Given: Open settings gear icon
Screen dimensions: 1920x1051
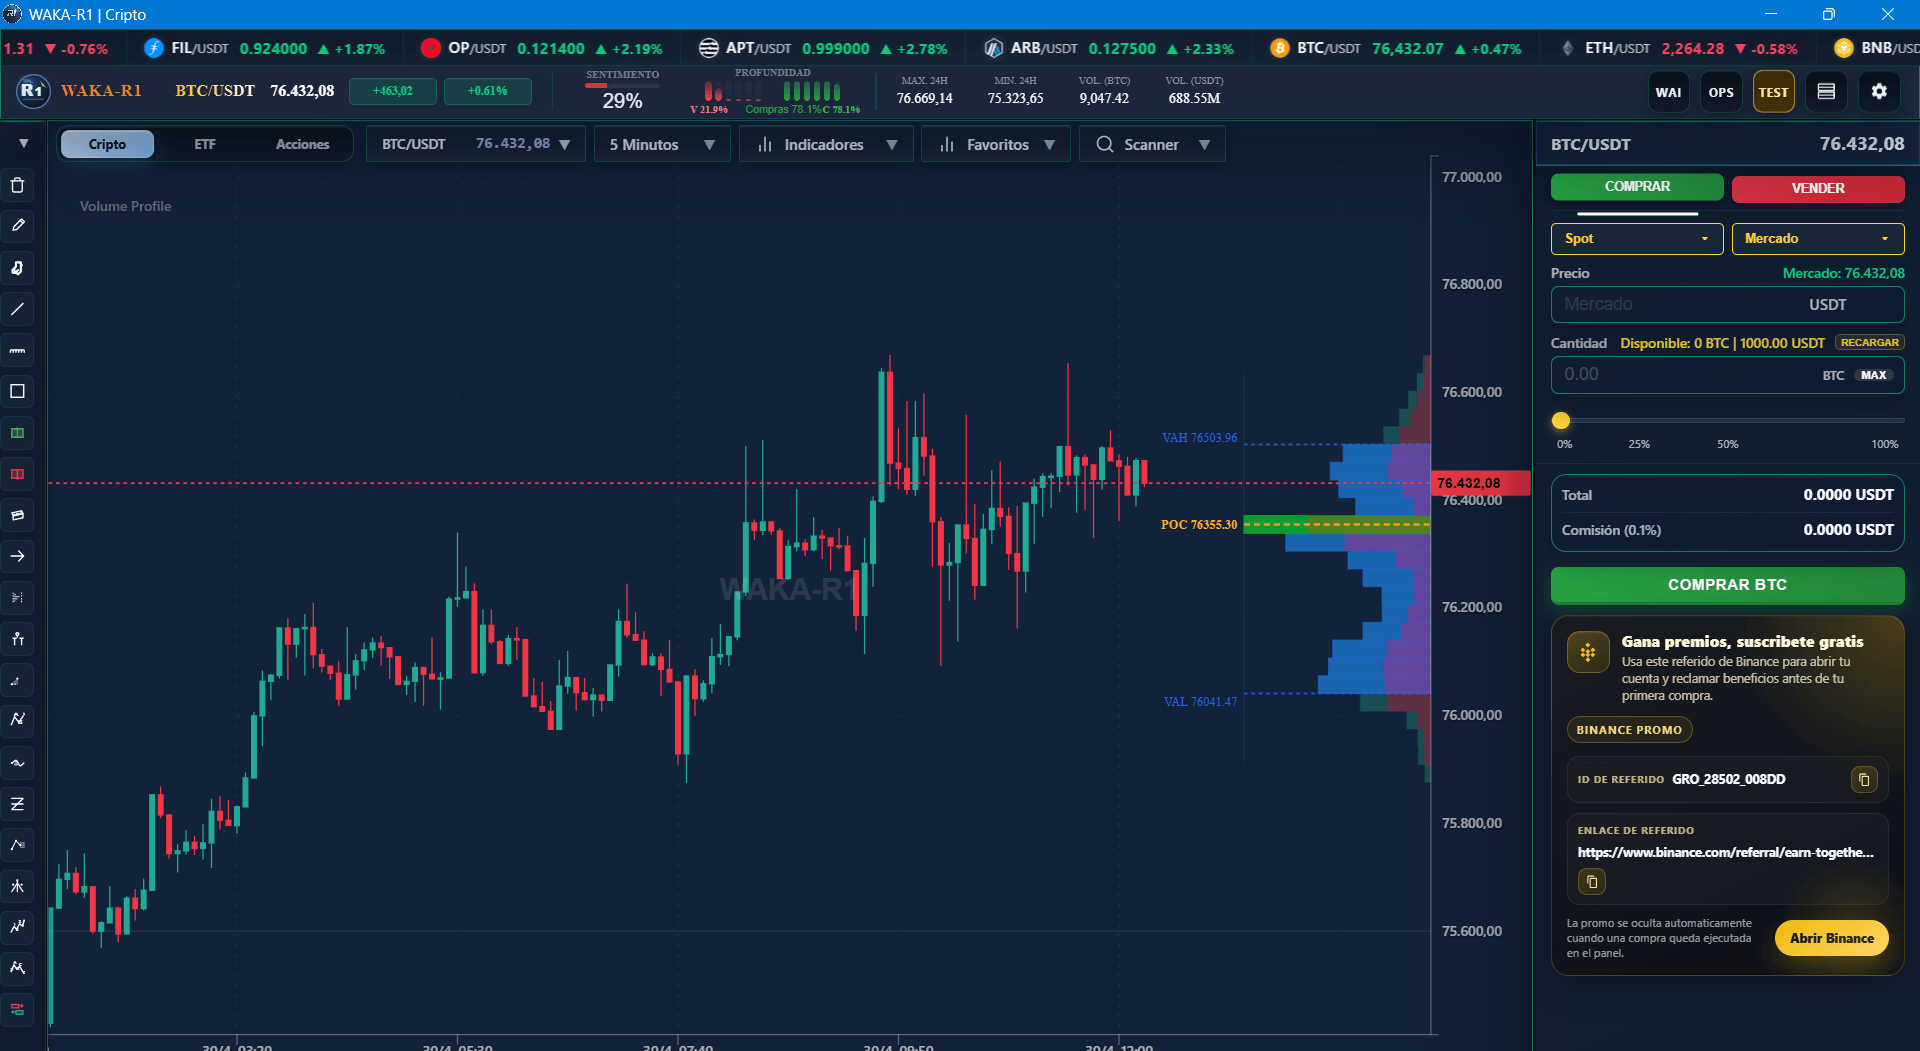Looking at the screenshot, I should click(1879, 92).
